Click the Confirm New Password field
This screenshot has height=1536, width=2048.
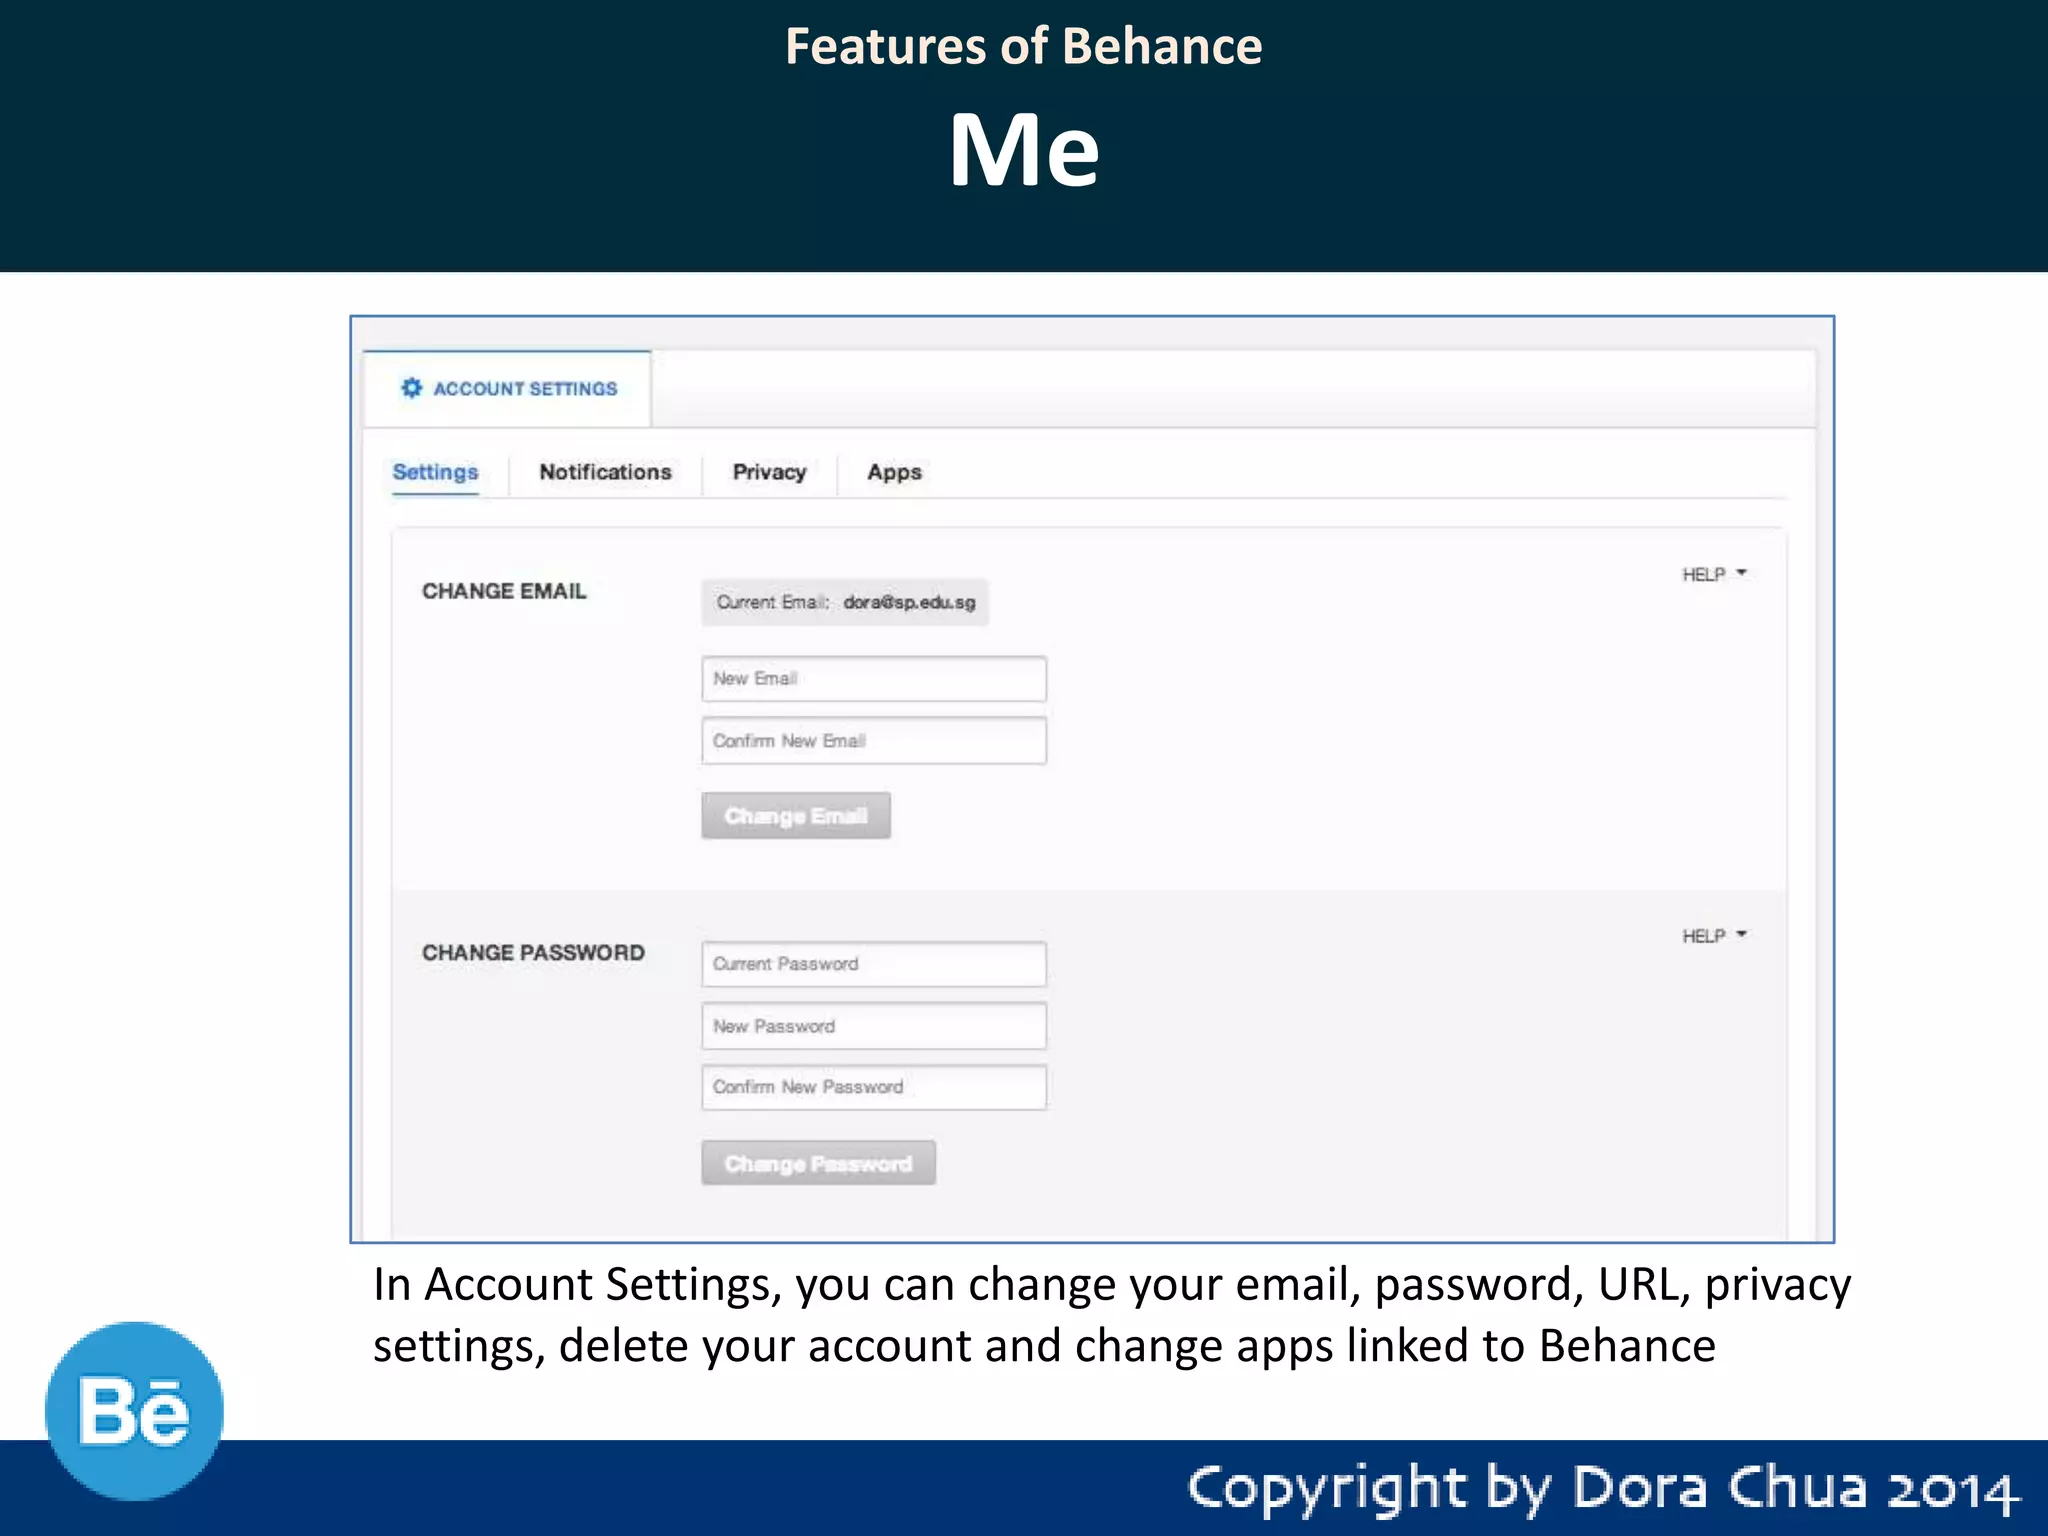coord(873,1087)
